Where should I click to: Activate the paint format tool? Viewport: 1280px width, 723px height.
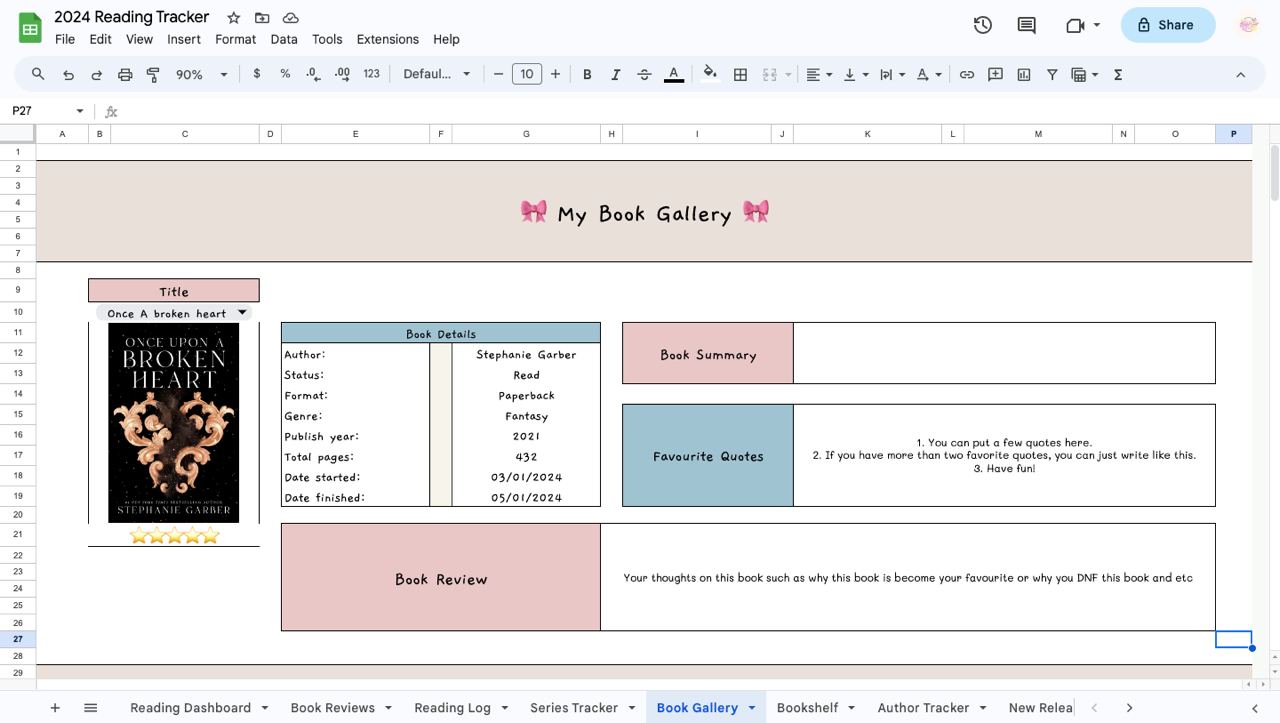click(x=153, y=74)
